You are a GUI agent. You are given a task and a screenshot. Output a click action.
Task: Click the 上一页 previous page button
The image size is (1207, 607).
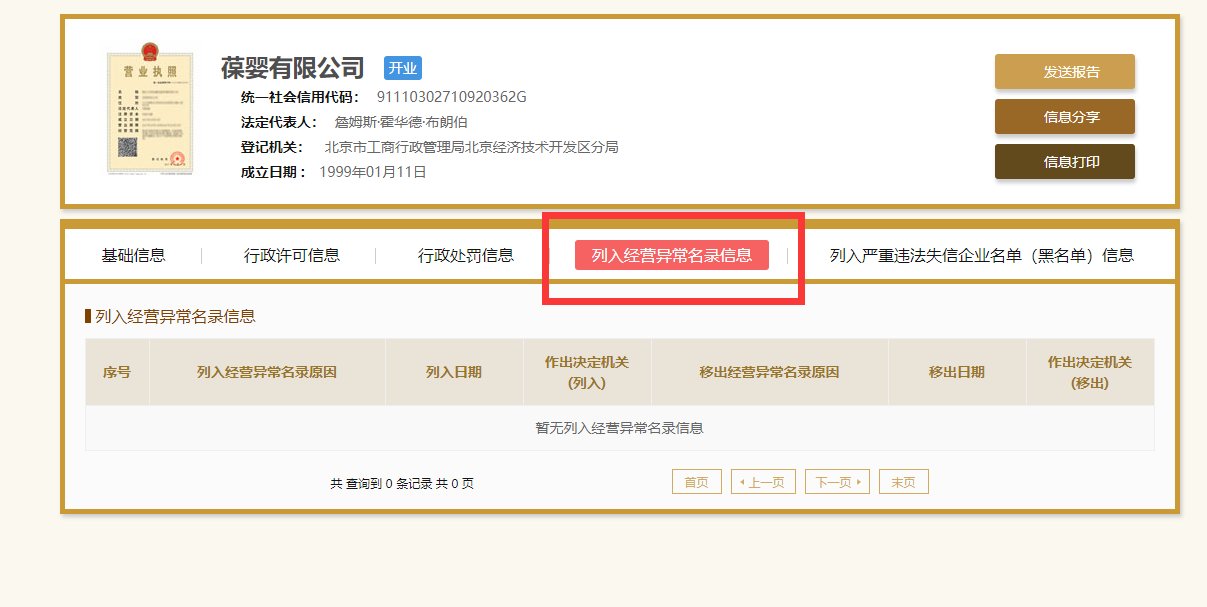762,481
